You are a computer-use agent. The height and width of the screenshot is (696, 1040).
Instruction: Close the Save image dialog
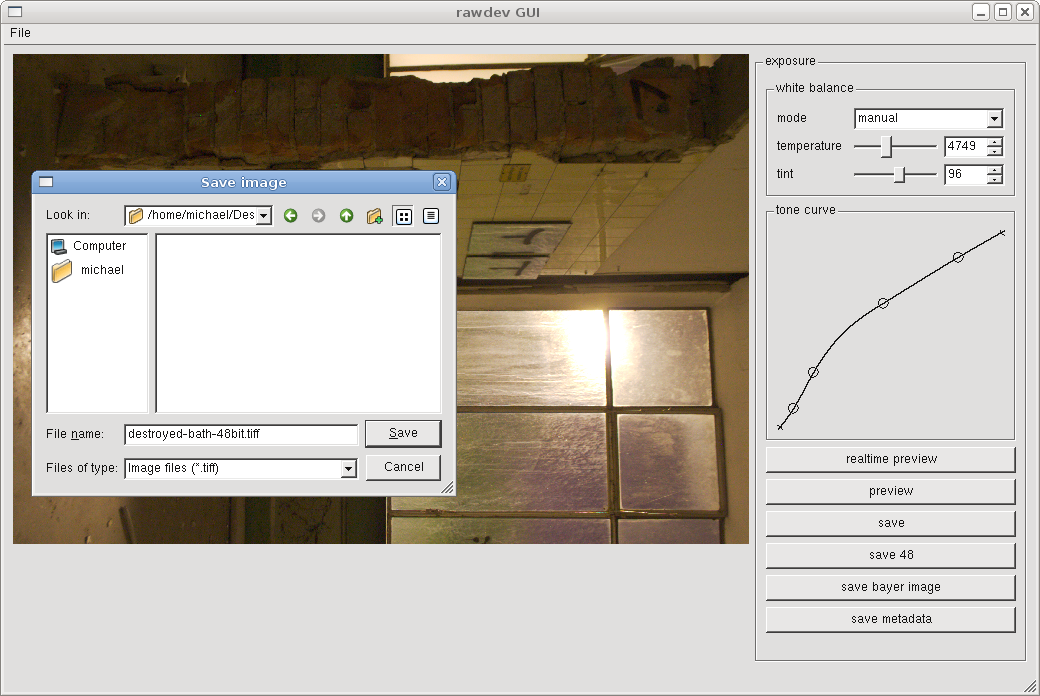pos(441,182)
